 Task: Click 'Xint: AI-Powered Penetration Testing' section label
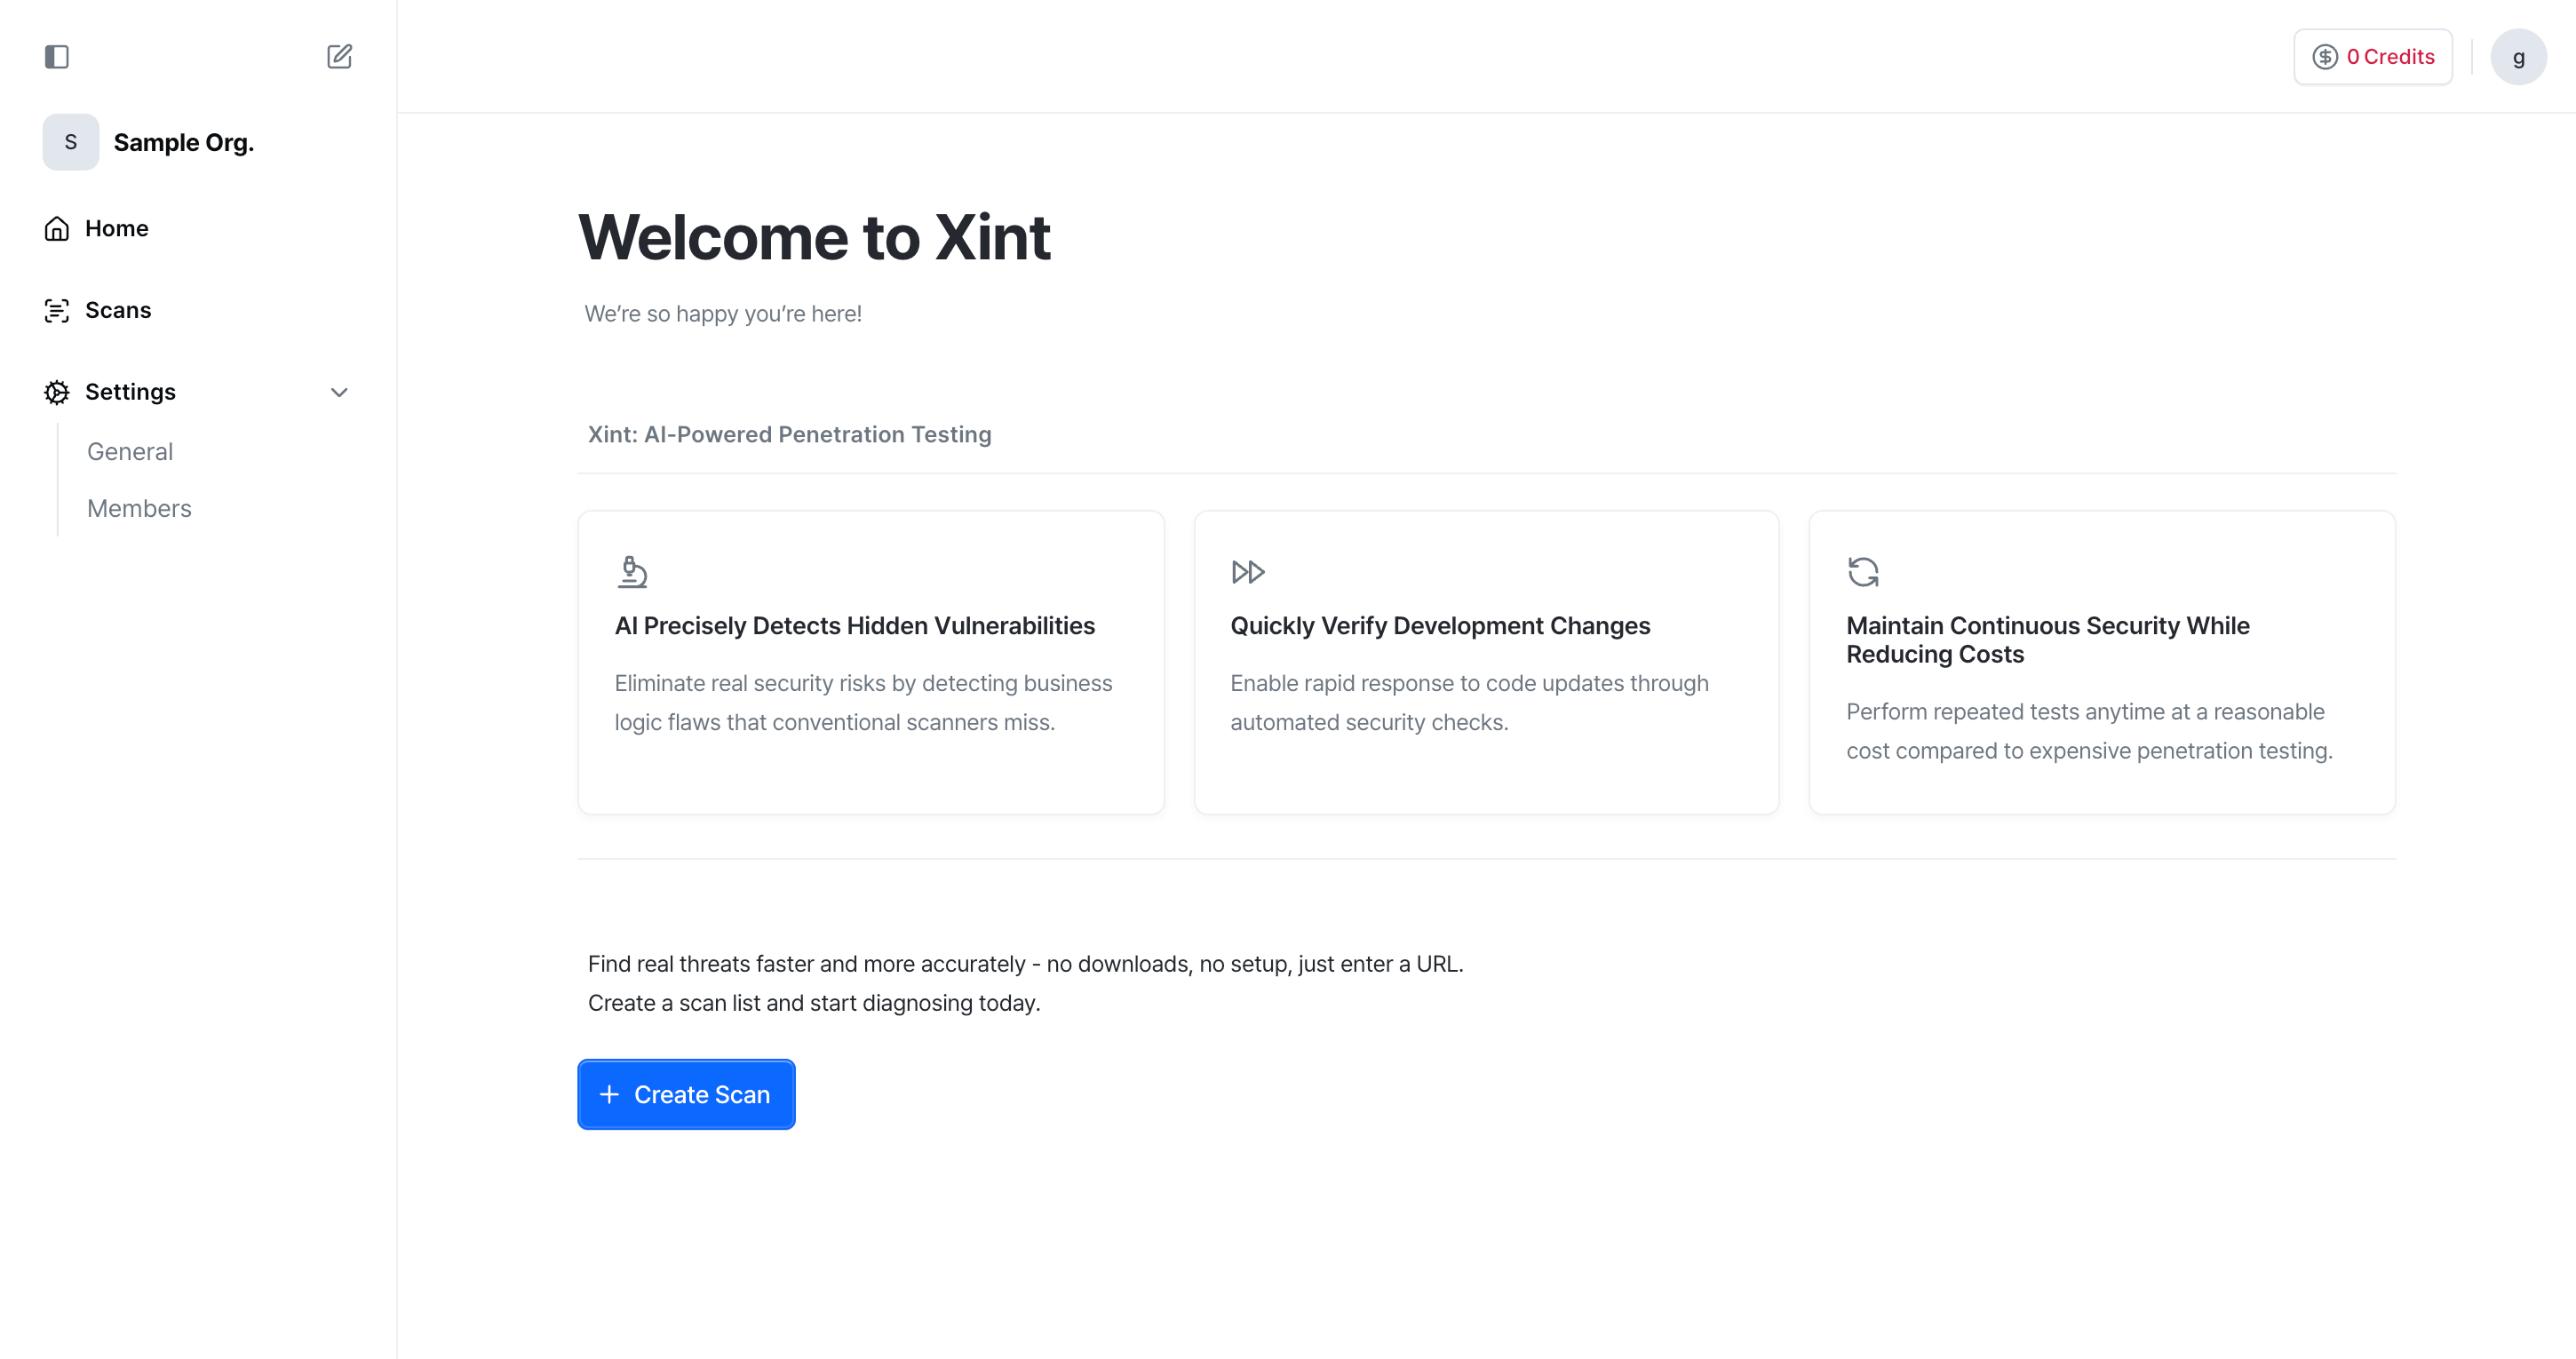(x=790, y=434)
